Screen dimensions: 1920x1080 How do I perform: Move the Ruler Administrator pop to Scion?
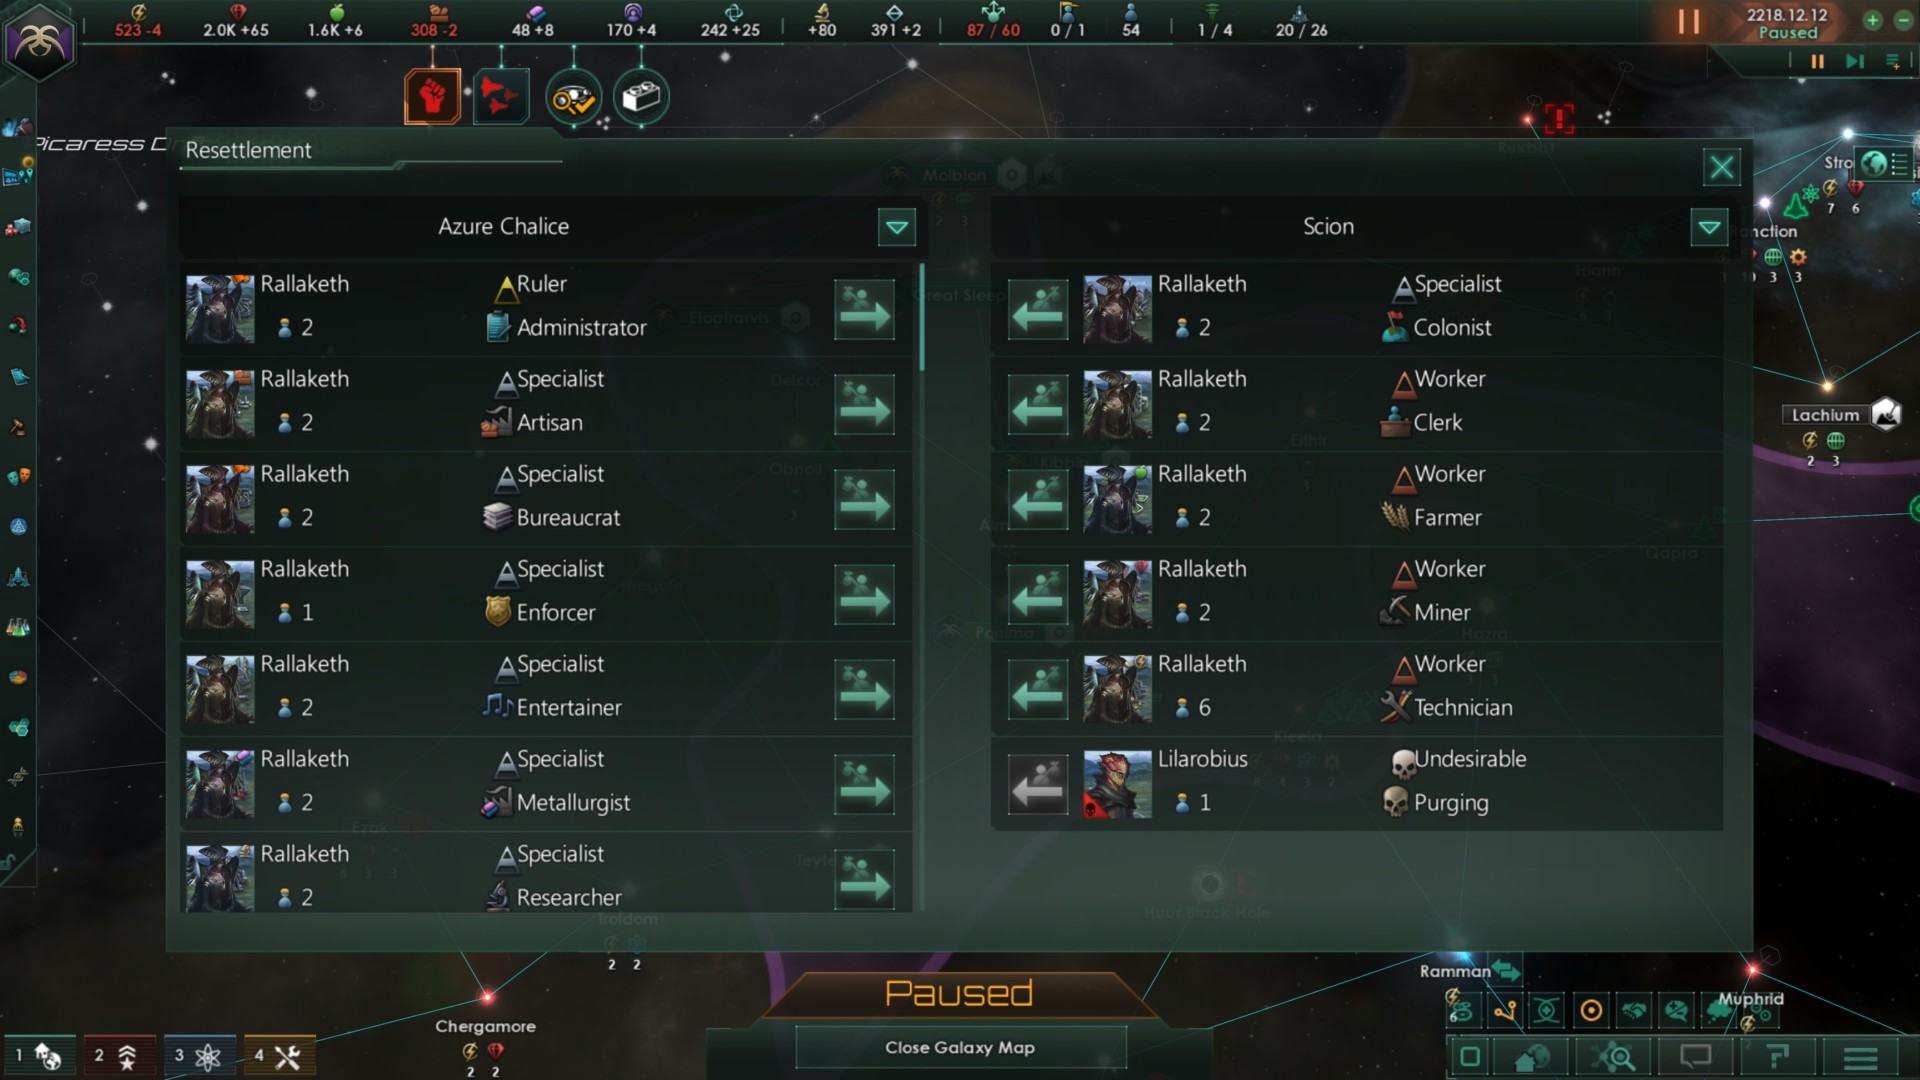[864, 310]
